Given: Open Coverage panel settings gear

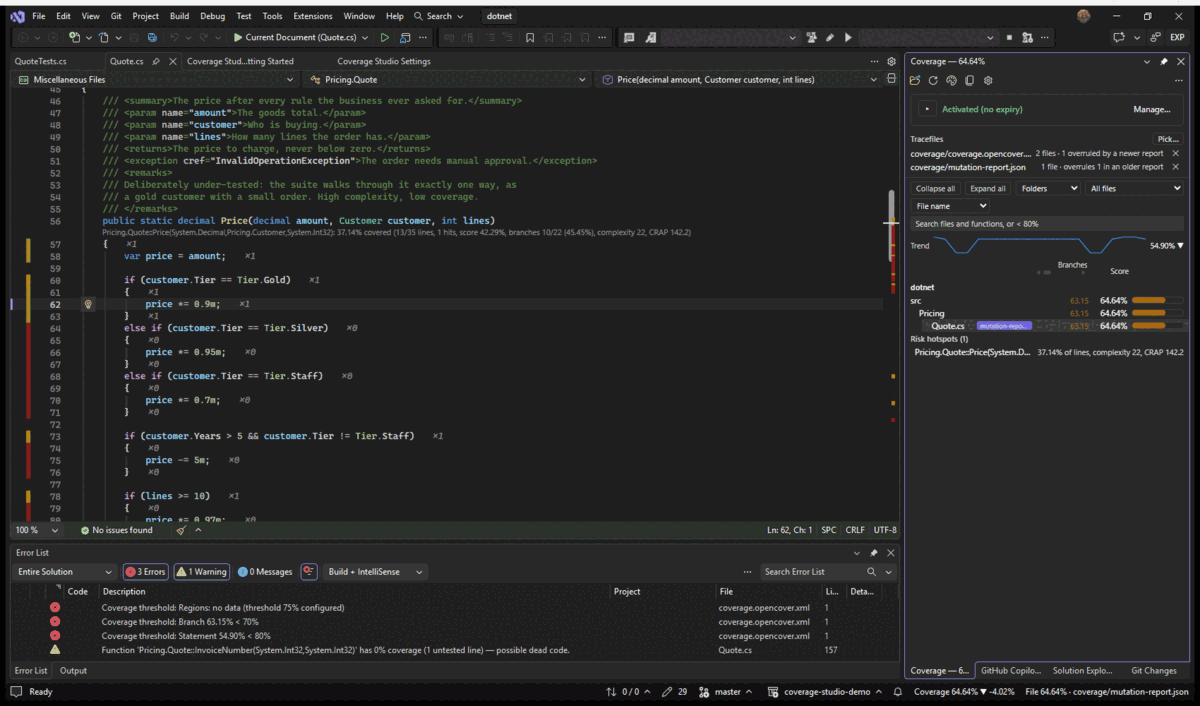Looking at the screenshot, I should [x=988, y=80].
